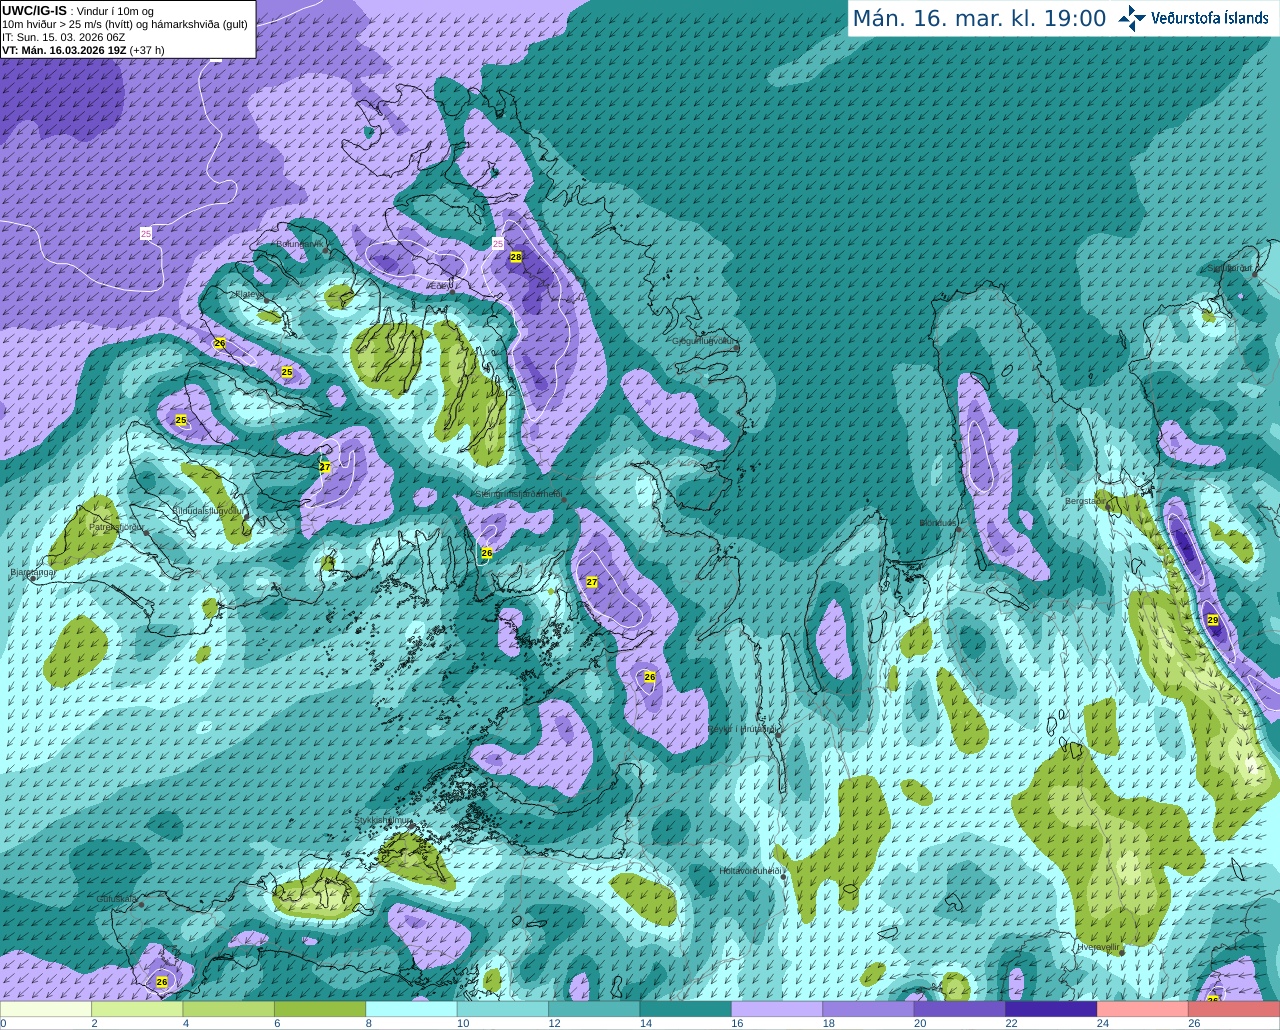Pick the 20–22 m/s legend swatch
This screenshot has height=1030, width=1280.
[x=960, y=1009]
